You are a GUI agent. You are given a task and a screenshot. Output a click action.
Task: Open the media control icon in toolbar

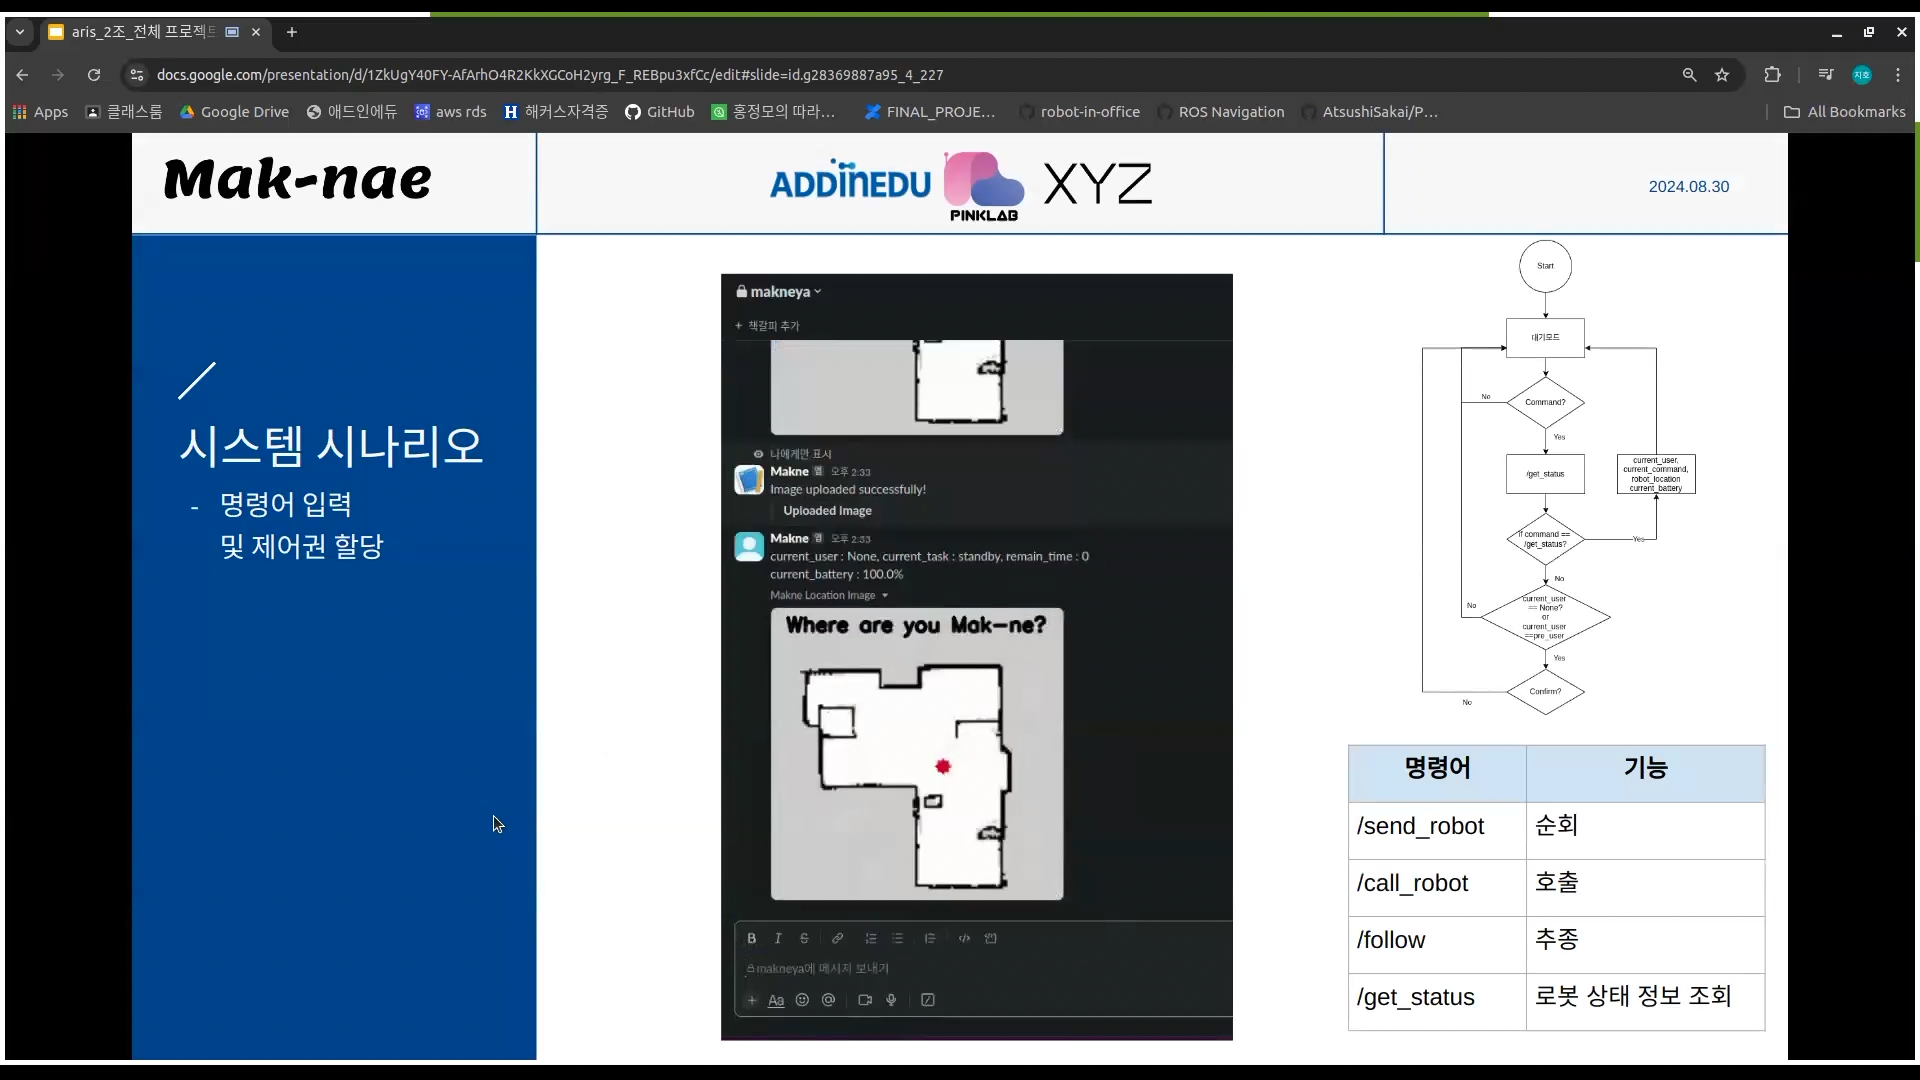pyautogui.click(x=1826, y=75)
